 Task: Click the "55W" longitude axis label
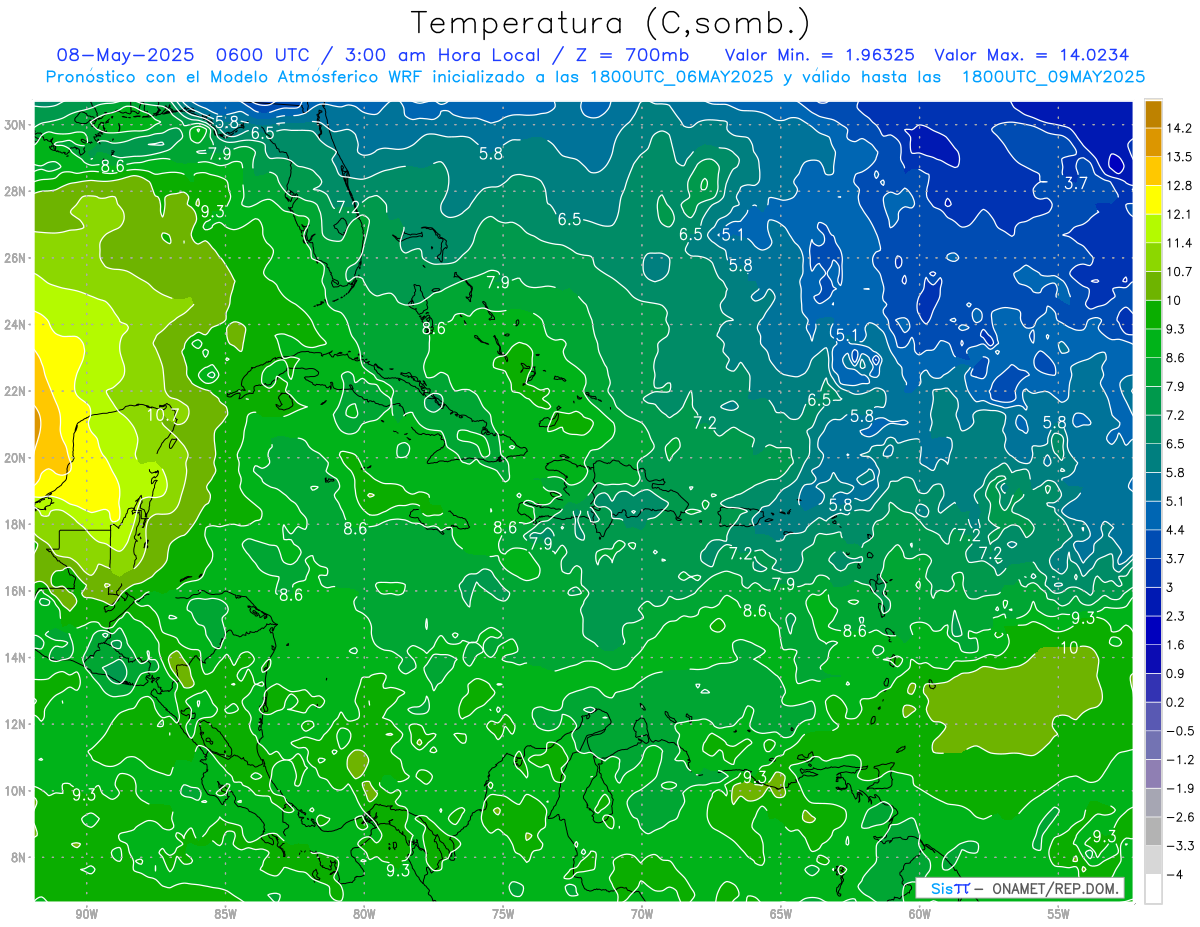coord(1059,914)
